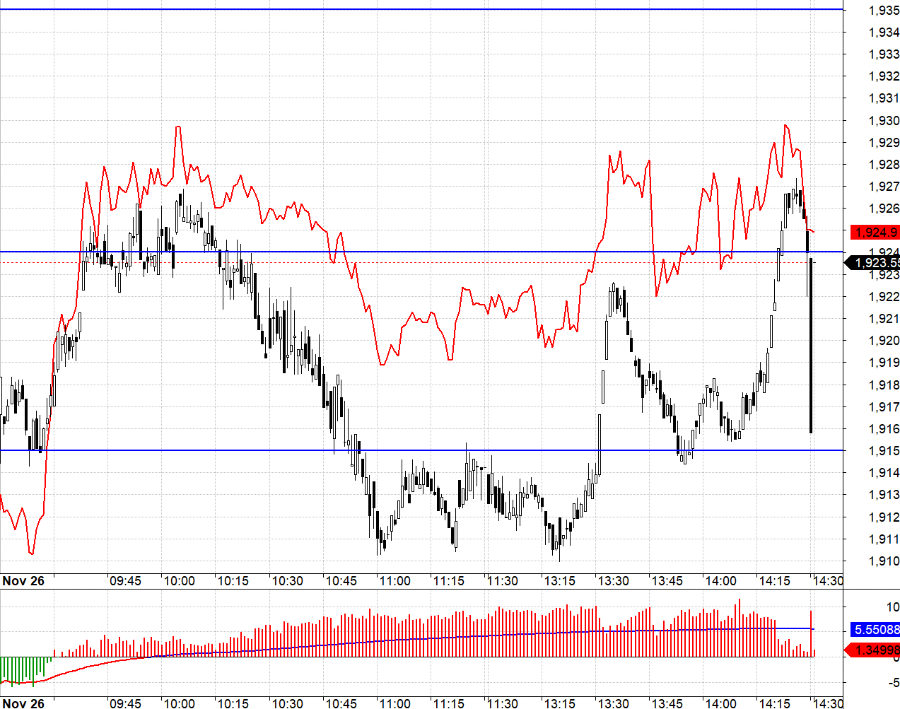Click the 11:30 time label on main chart axis

tap(502, 581)
